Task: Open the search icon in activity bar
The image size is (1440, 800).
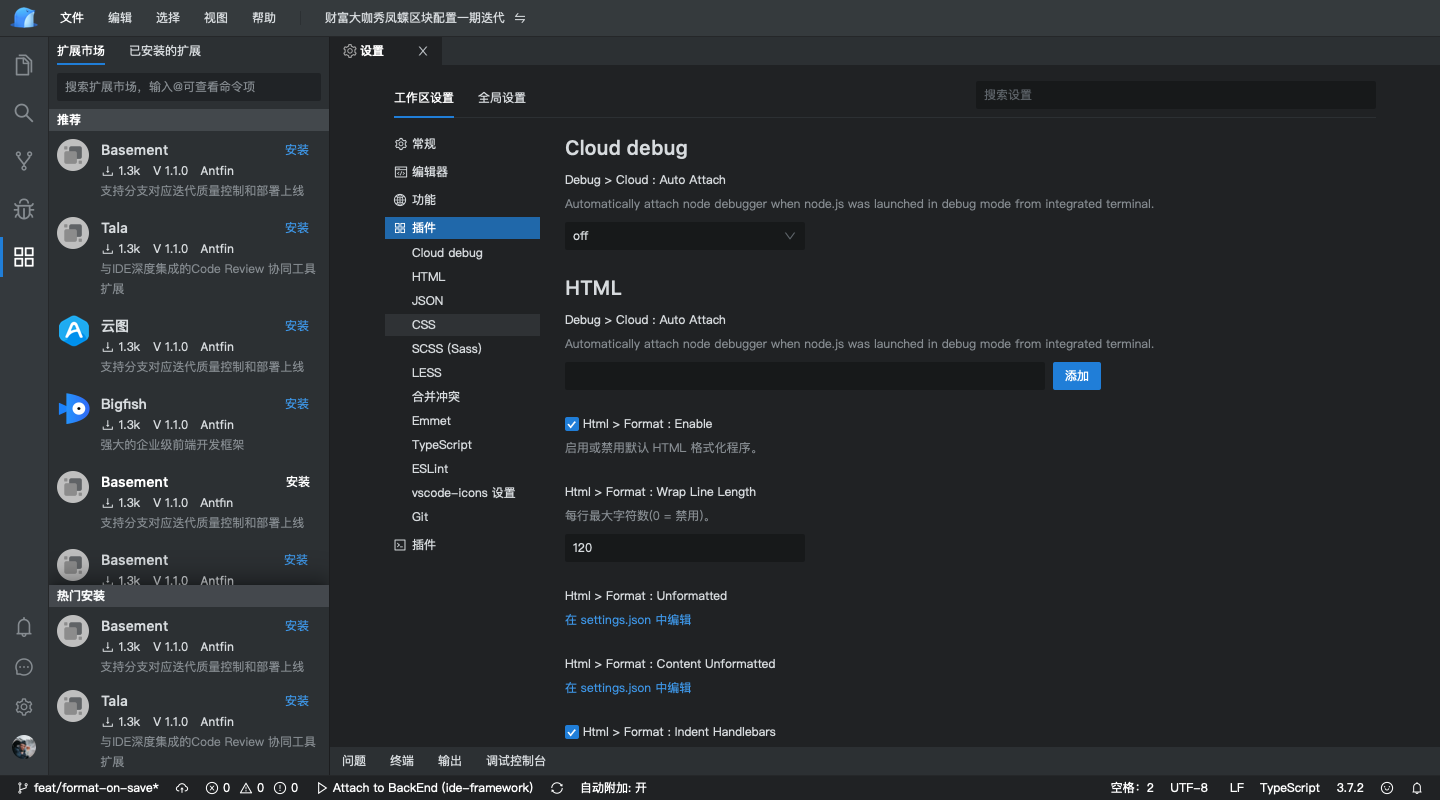Action: pyautogui.click(x=24, y=113)
